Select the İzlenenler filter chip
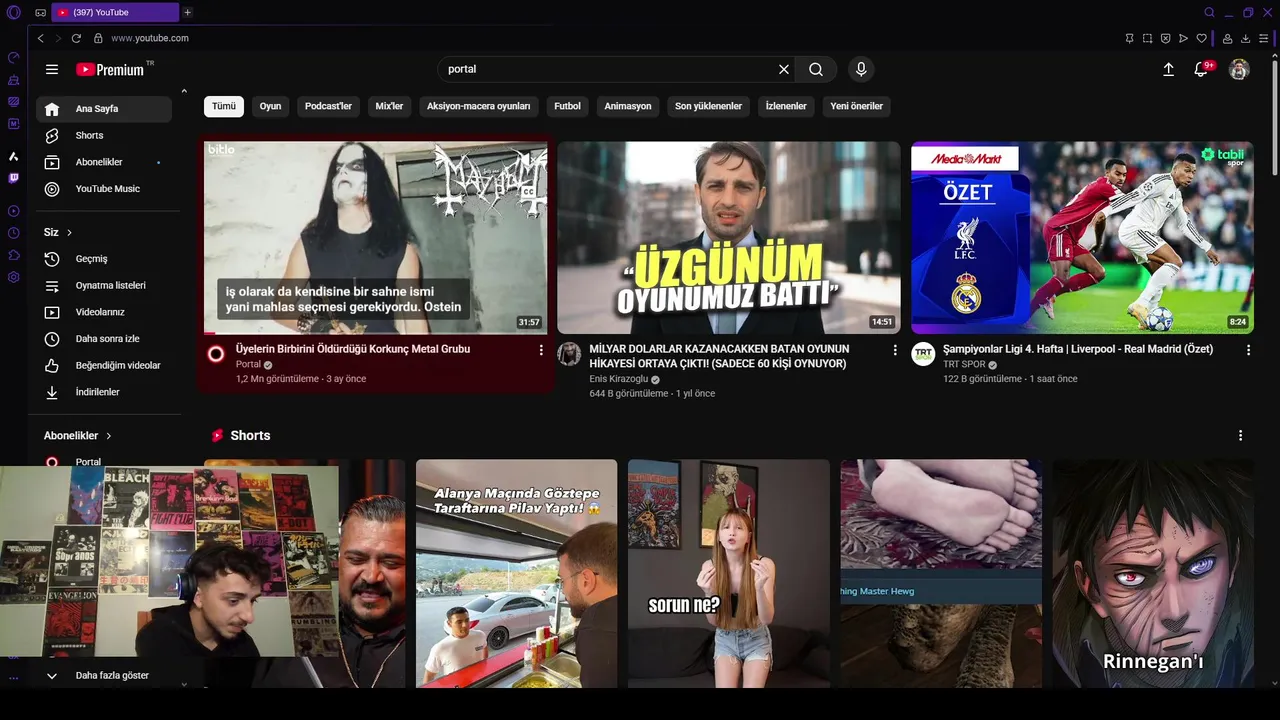Viewport: 1280px width, 720px height. (786, 106)
